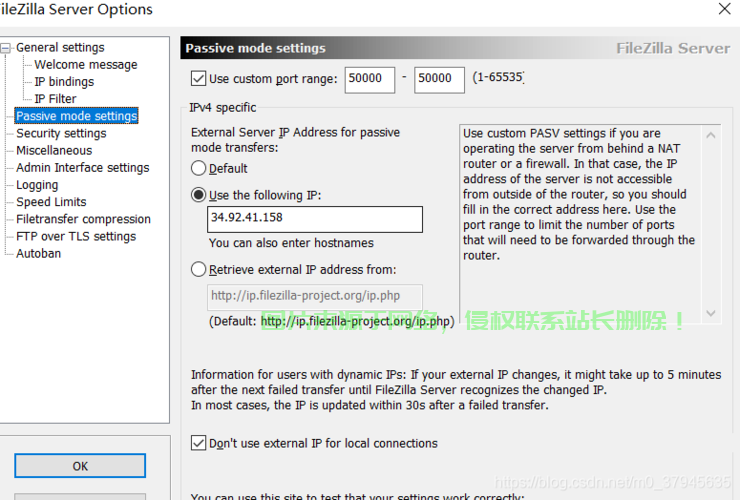Open Miscellaneous settings page
The width and height of the screenshot is (740, 500).
pos(54,151)
